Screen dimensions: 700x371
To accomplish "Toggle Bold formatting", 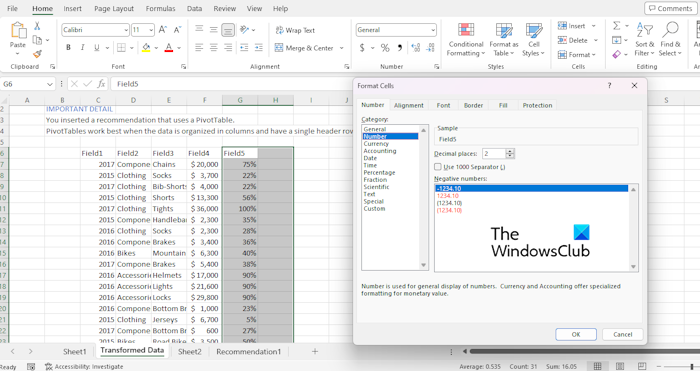I will point(68,47).
